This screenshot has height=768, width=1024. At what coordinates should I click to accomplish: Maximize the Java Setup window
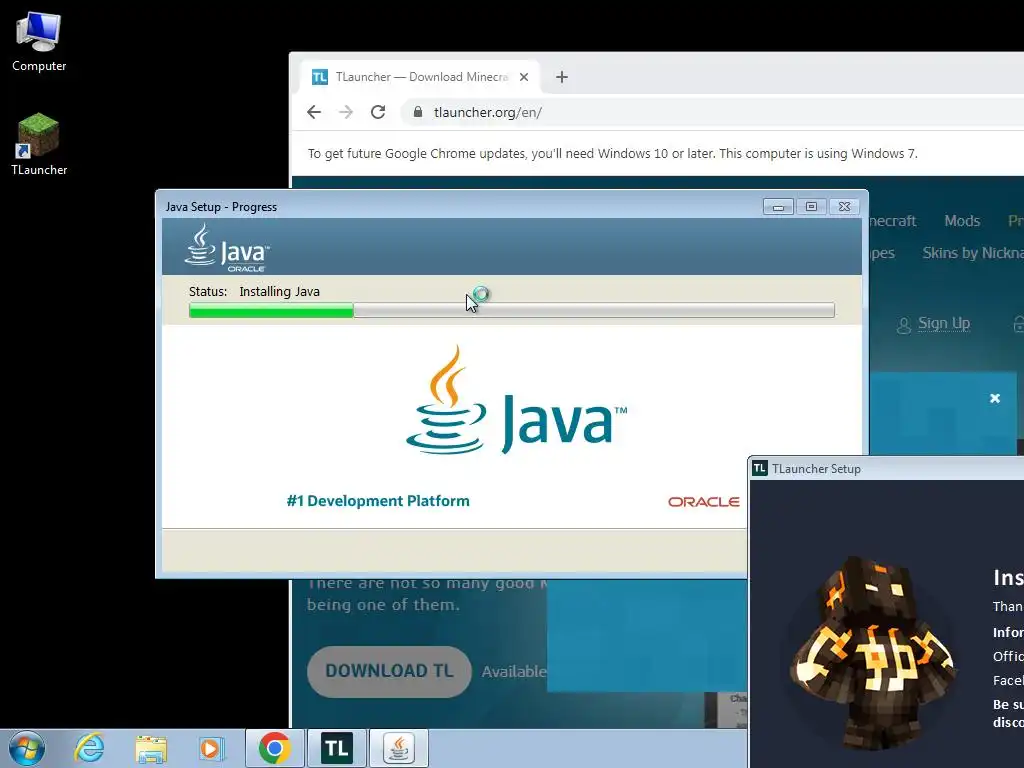click(811, 207)
